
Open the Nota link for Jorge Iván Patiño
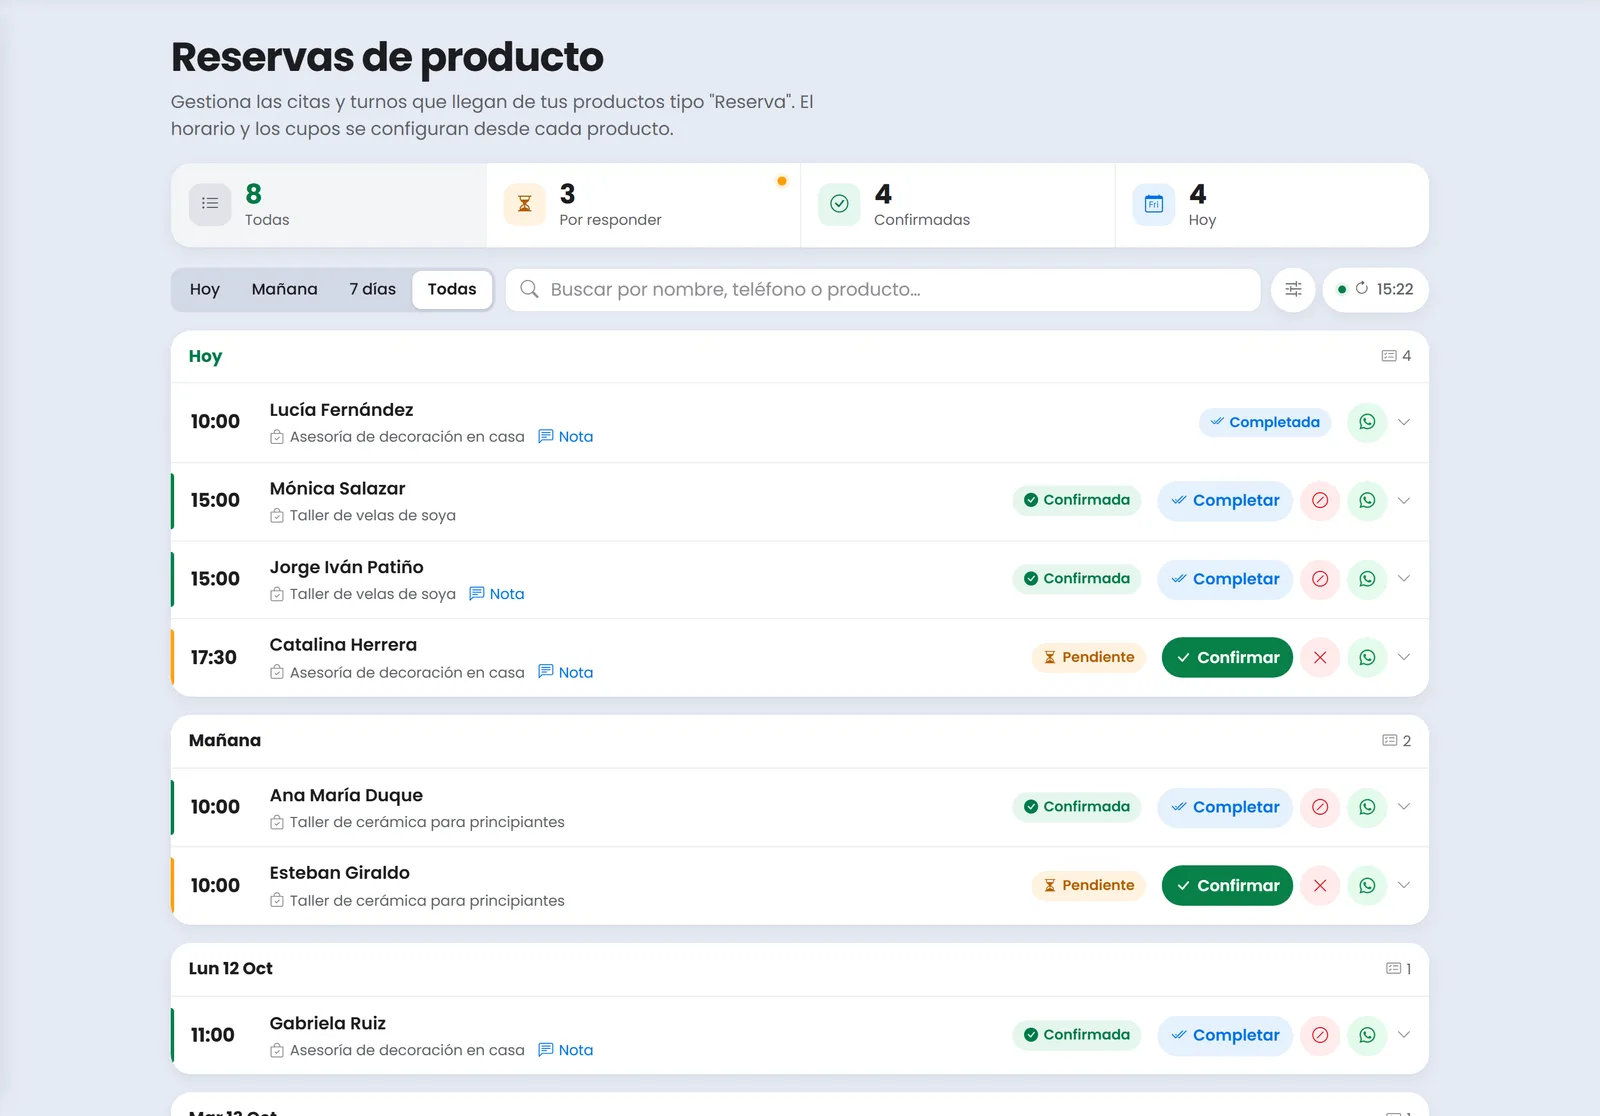coord(497,594)
